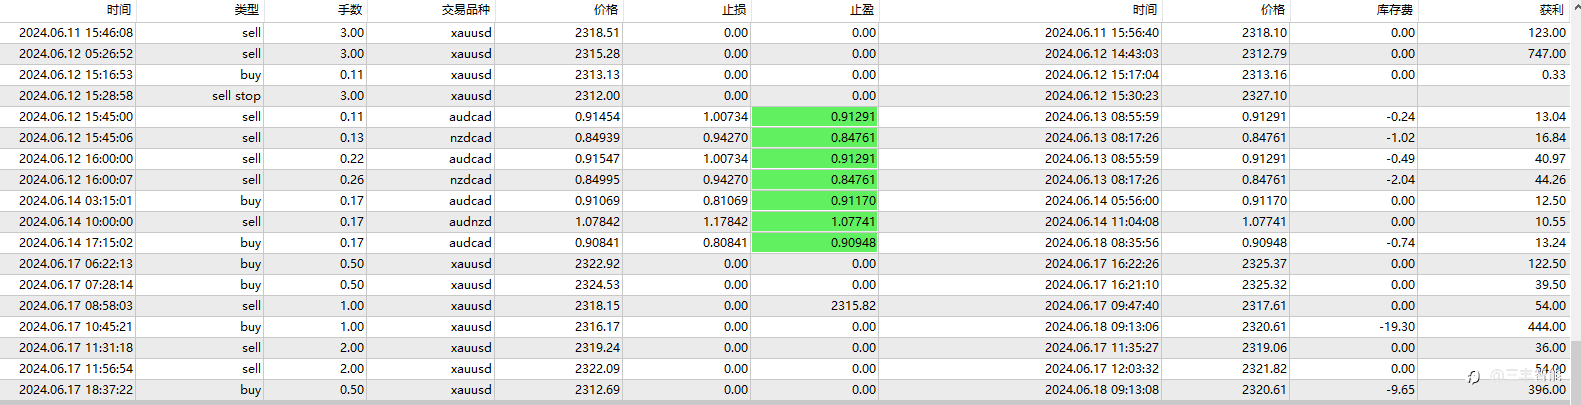Click the profit value 123.00

click(x=1547, y=32)
